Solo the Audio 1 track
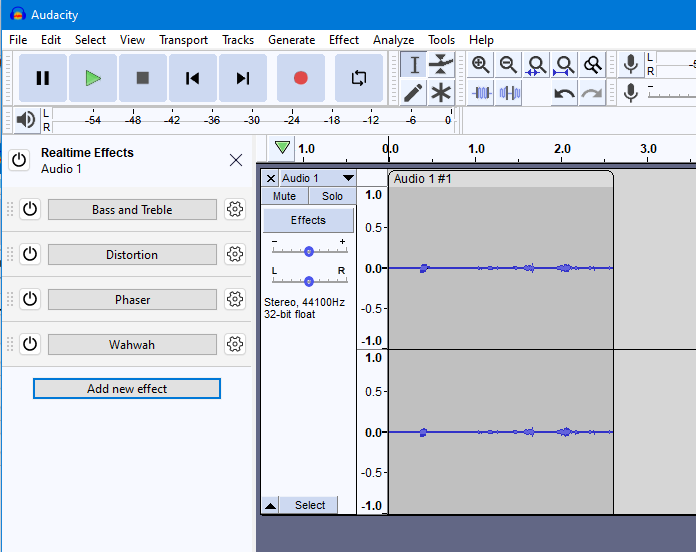Screen dimensions: 696x552 tap(332, 196)
